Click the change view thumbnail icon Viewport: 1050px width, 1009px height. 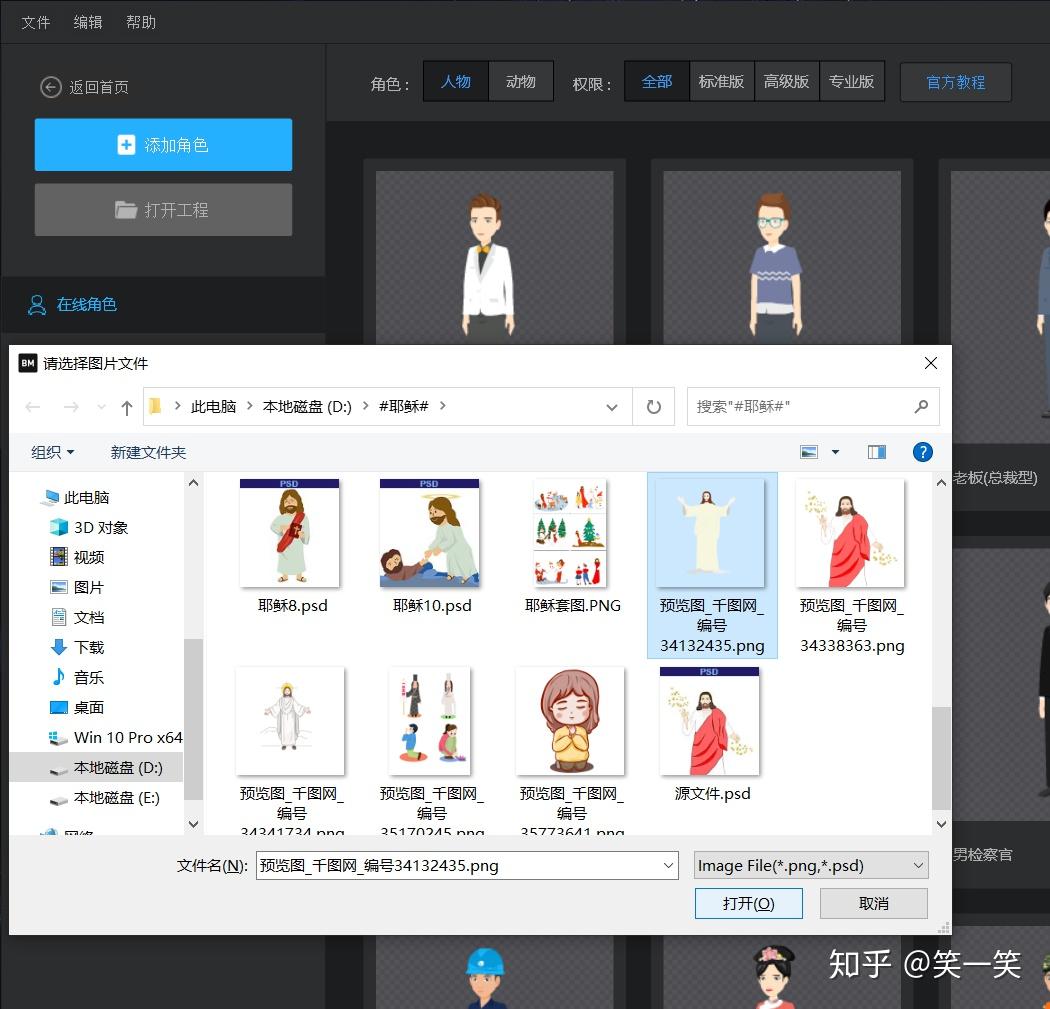808,451
